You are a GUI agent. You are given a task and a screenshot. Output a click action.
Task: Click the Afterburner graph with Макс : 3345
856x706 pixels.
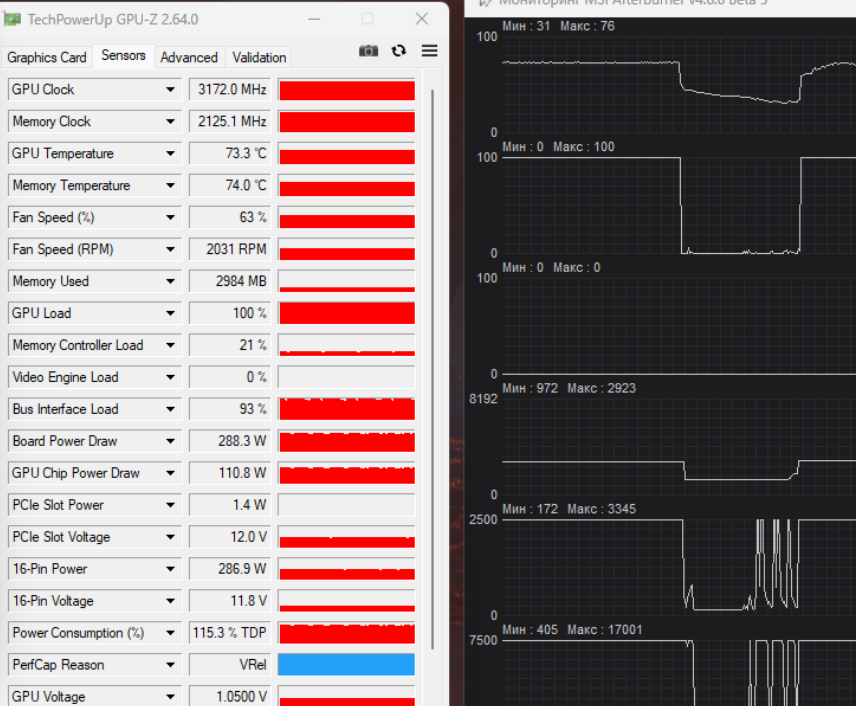click(x=679, y=567)
